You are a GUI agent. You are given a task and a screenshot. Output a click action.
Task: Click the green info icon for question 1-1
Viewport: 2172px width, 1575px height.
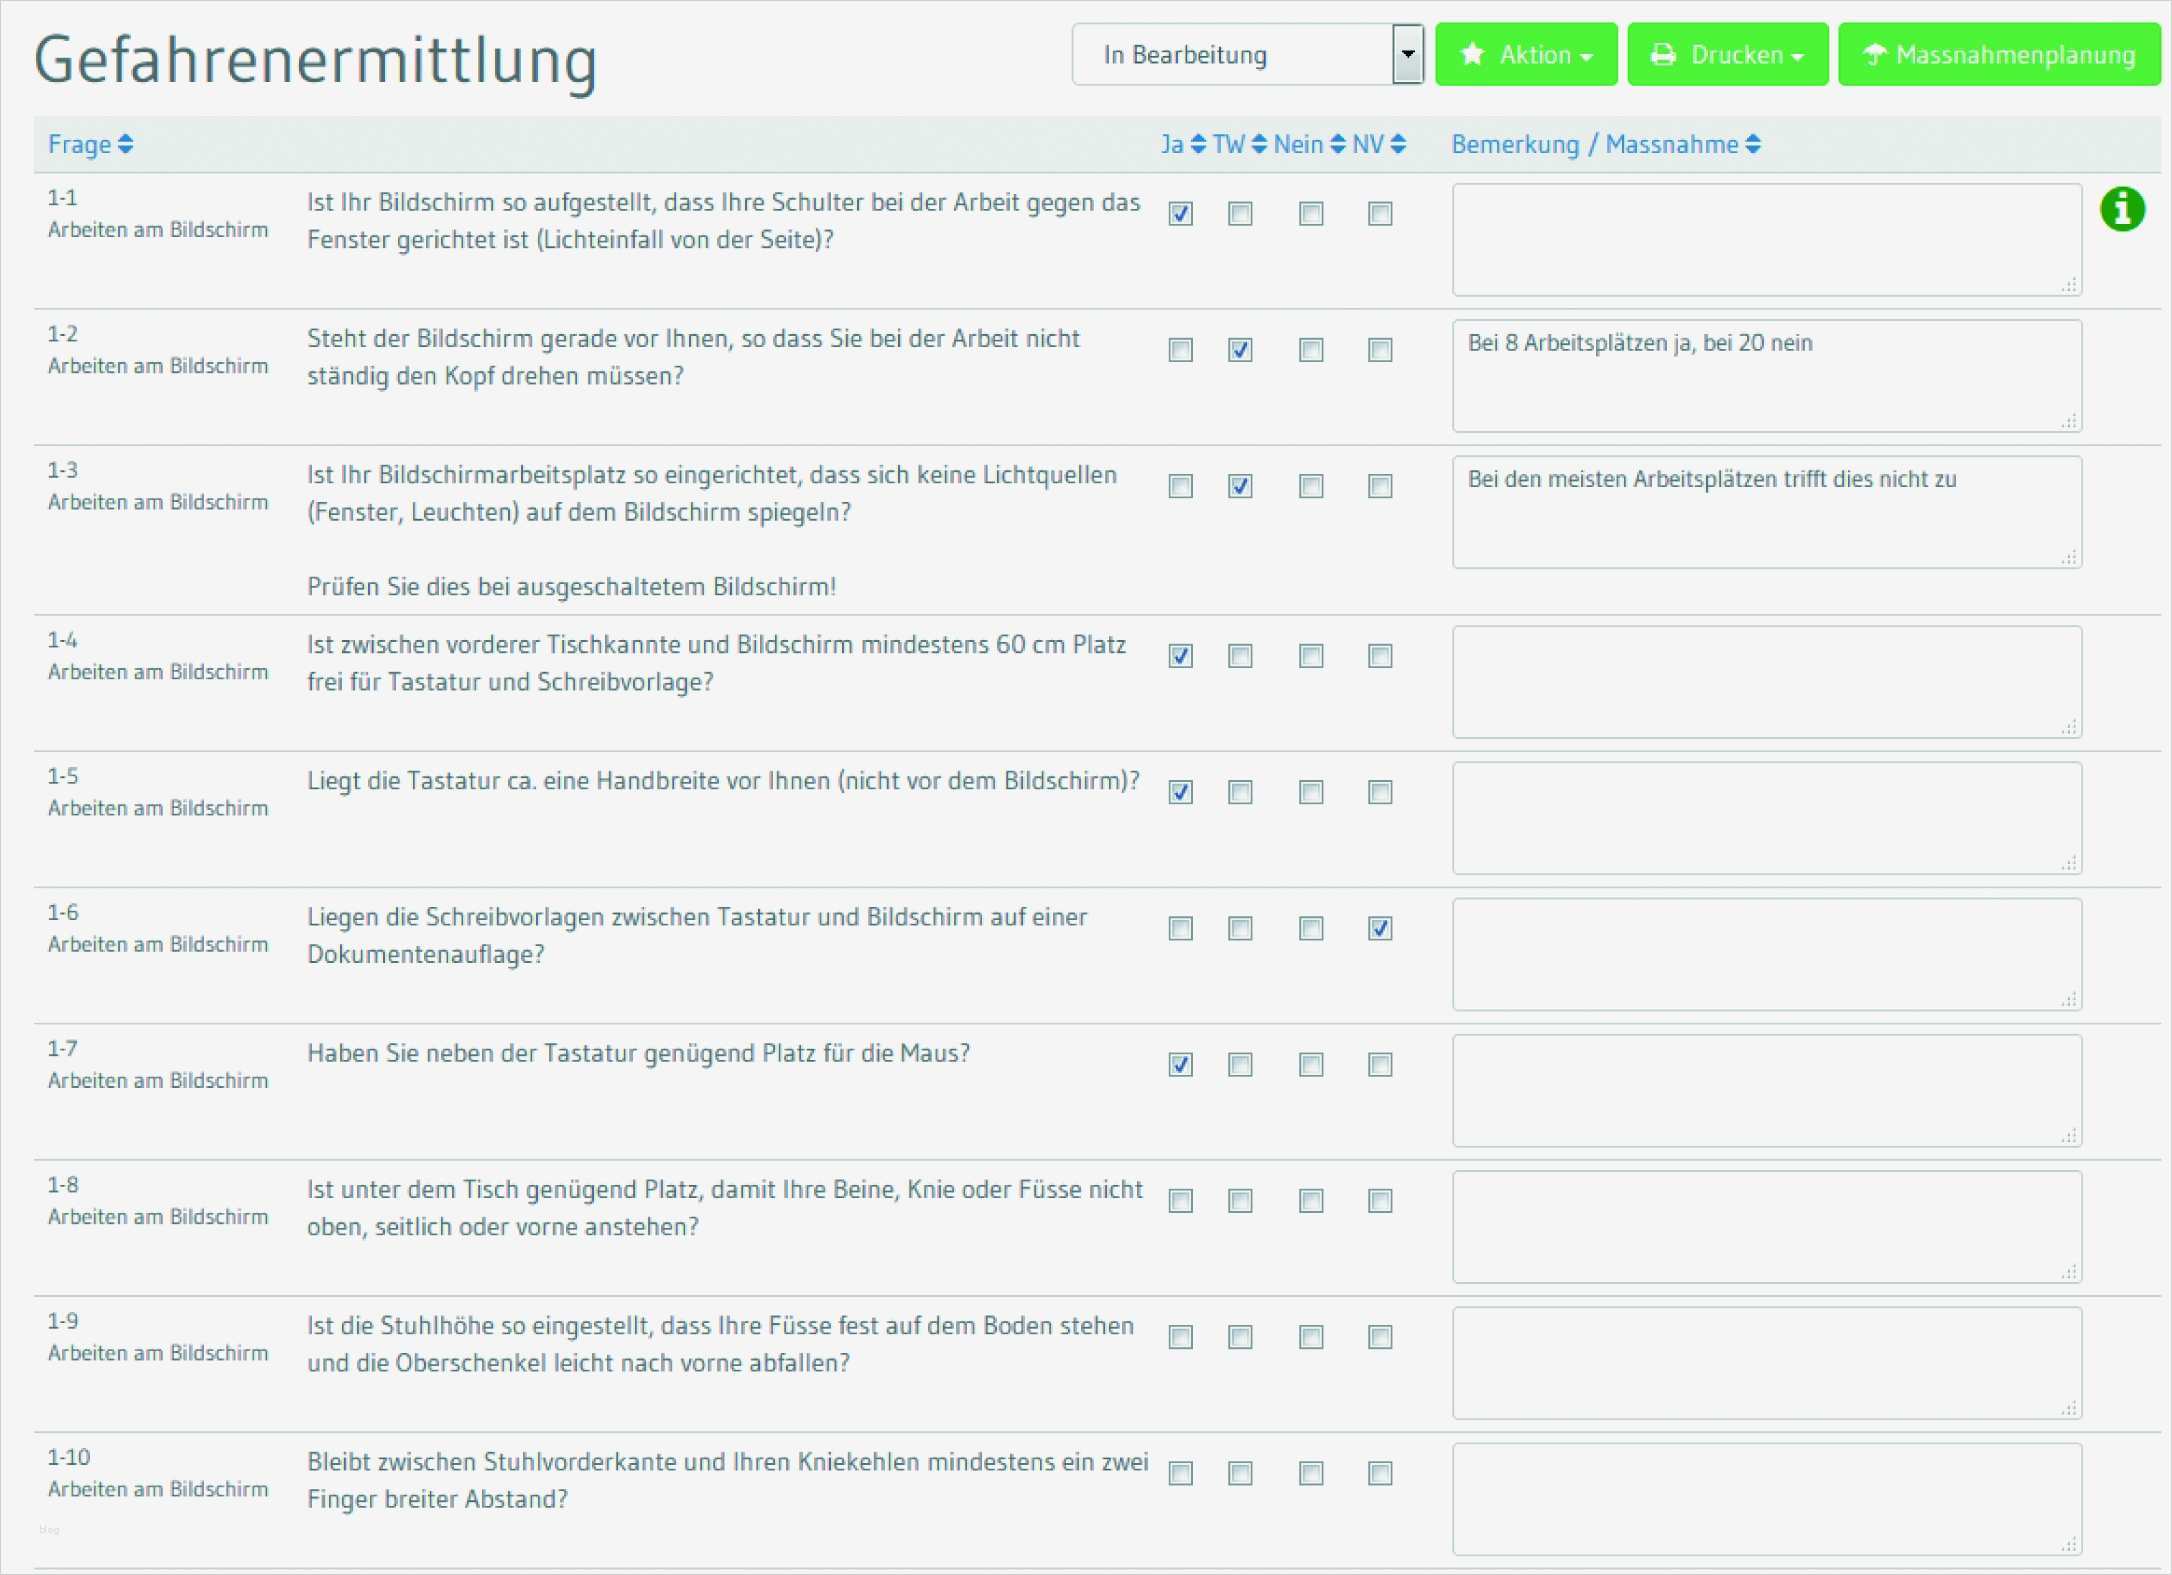tap(2121, 209)
